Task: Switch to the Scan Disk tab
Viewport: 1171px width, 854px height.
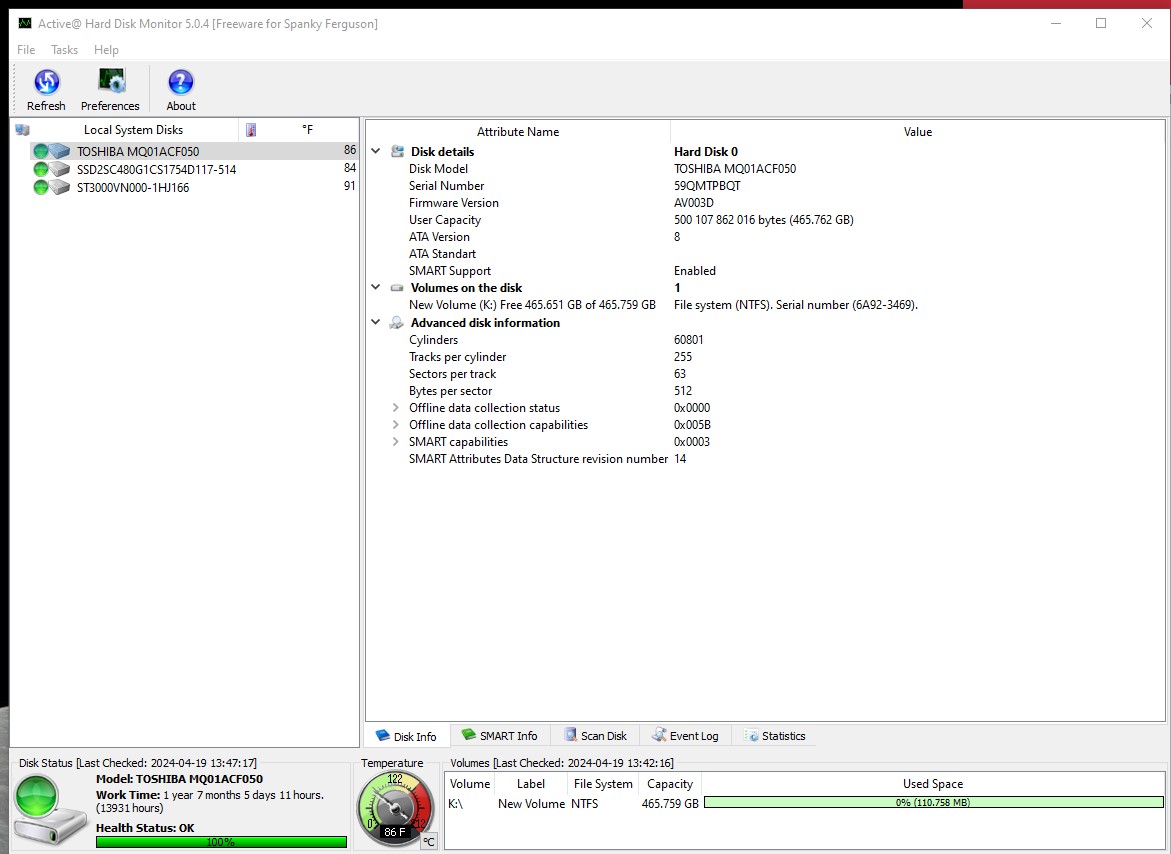Action: coord(595,736)
